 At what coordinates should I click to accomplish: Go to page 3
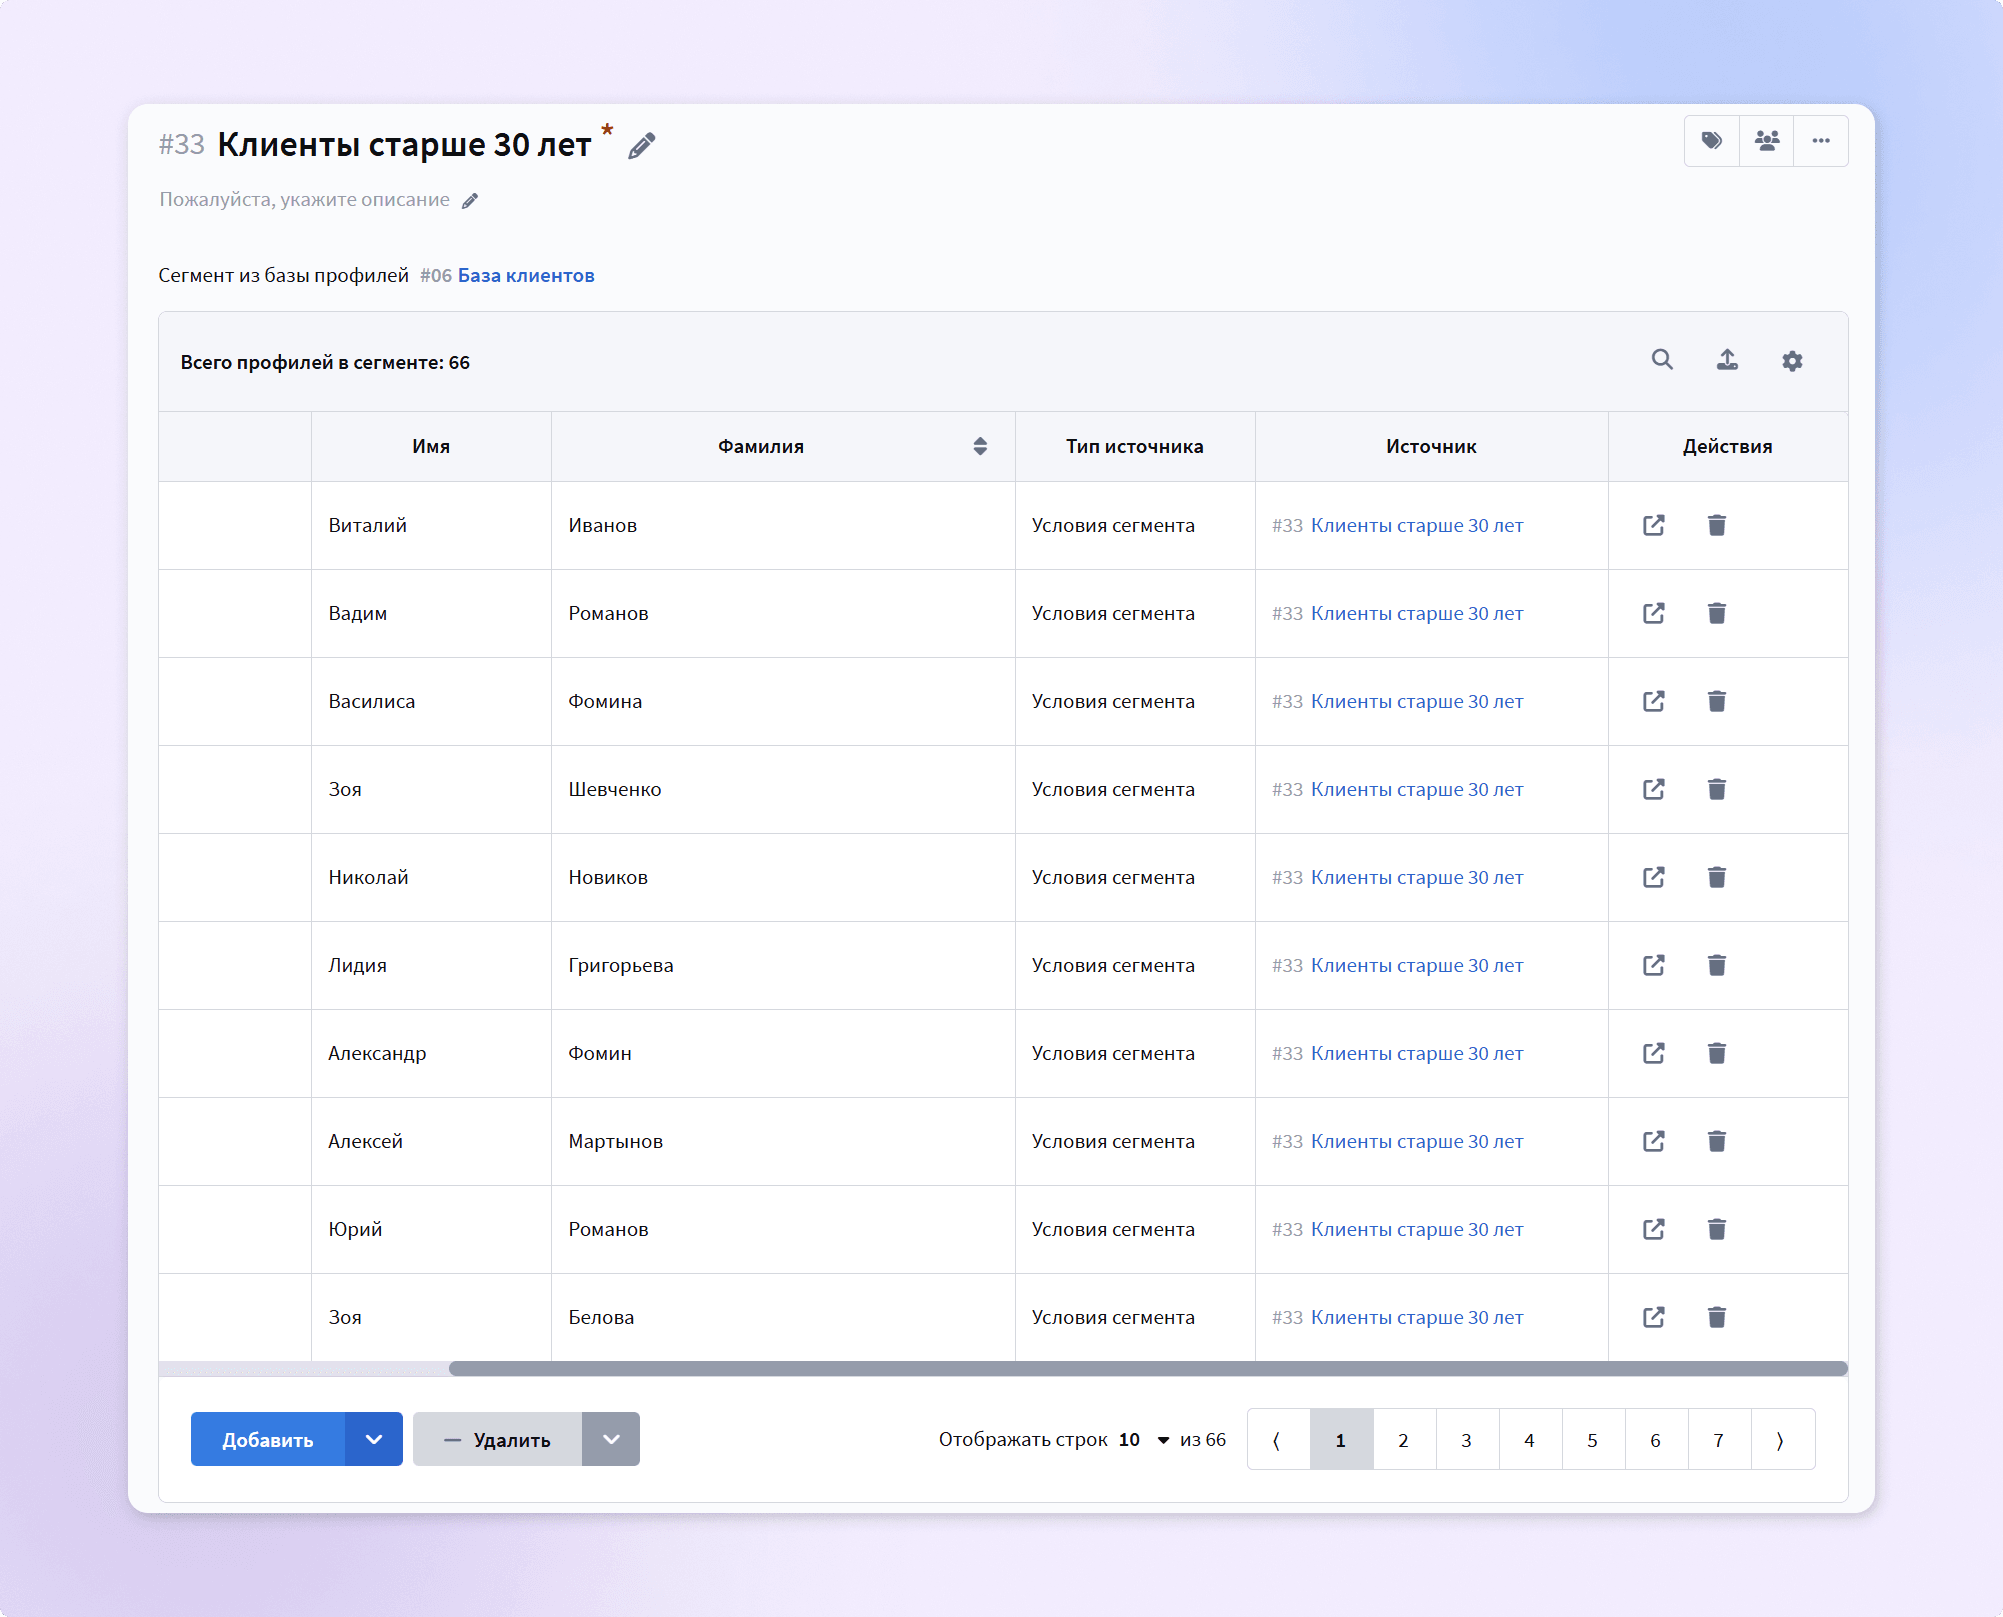point(1466,1440)
